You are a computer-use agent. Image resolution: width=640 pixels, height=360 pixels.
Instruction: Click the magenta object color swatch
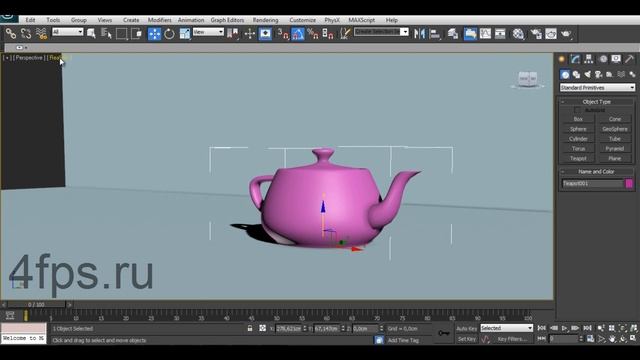pos(629,184)
